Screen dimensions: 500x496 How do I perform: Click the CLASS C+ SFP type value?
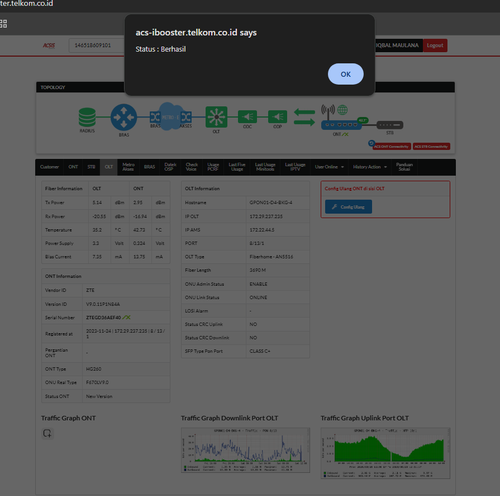coord(260,351)
